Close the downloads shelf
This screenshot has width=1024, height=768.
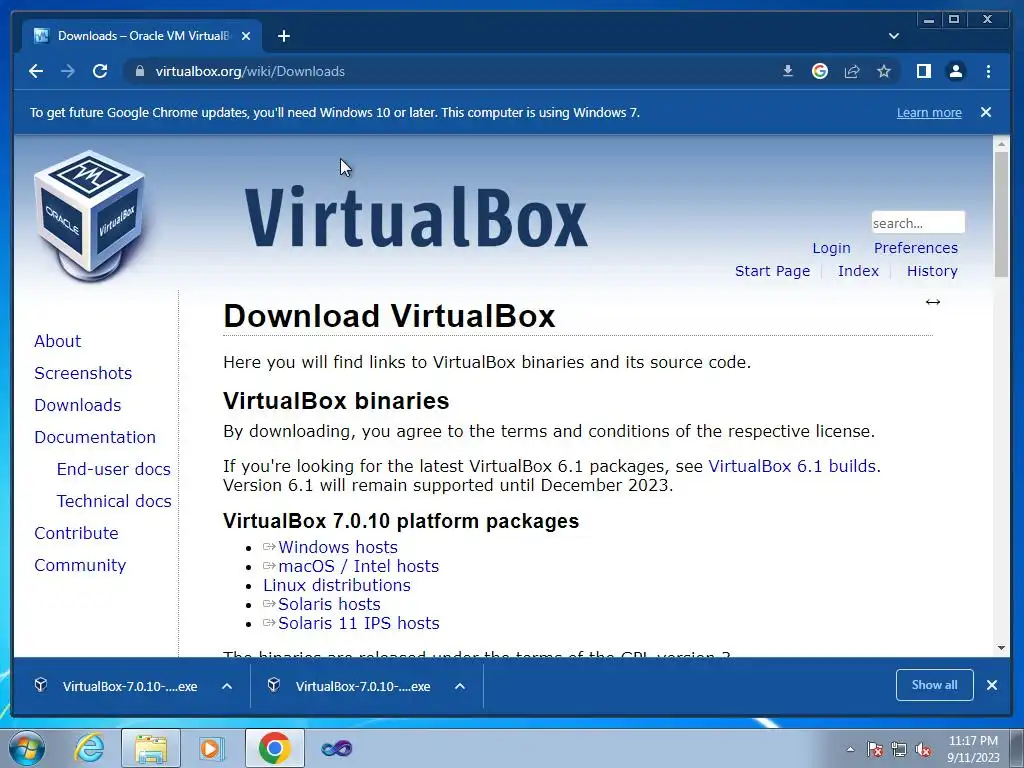click(992, 685)
